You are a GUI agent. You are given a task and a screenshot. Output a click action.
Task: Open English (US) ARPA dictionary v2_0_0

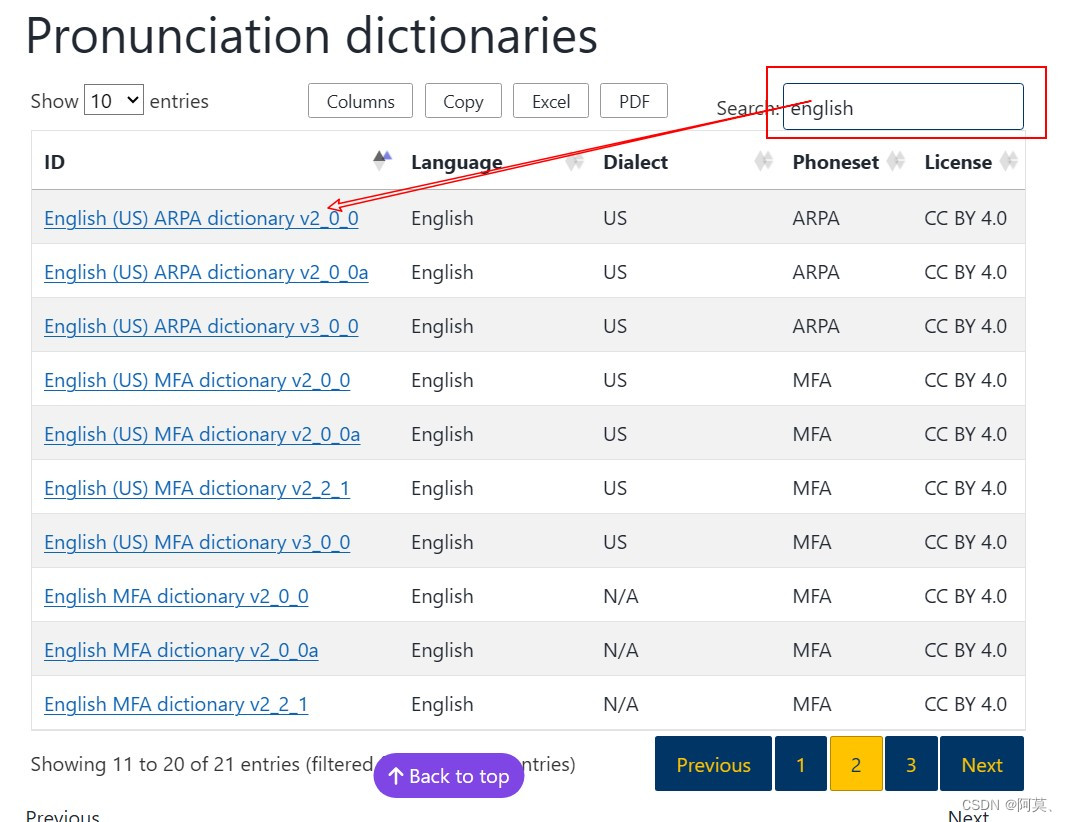(200, 218)
